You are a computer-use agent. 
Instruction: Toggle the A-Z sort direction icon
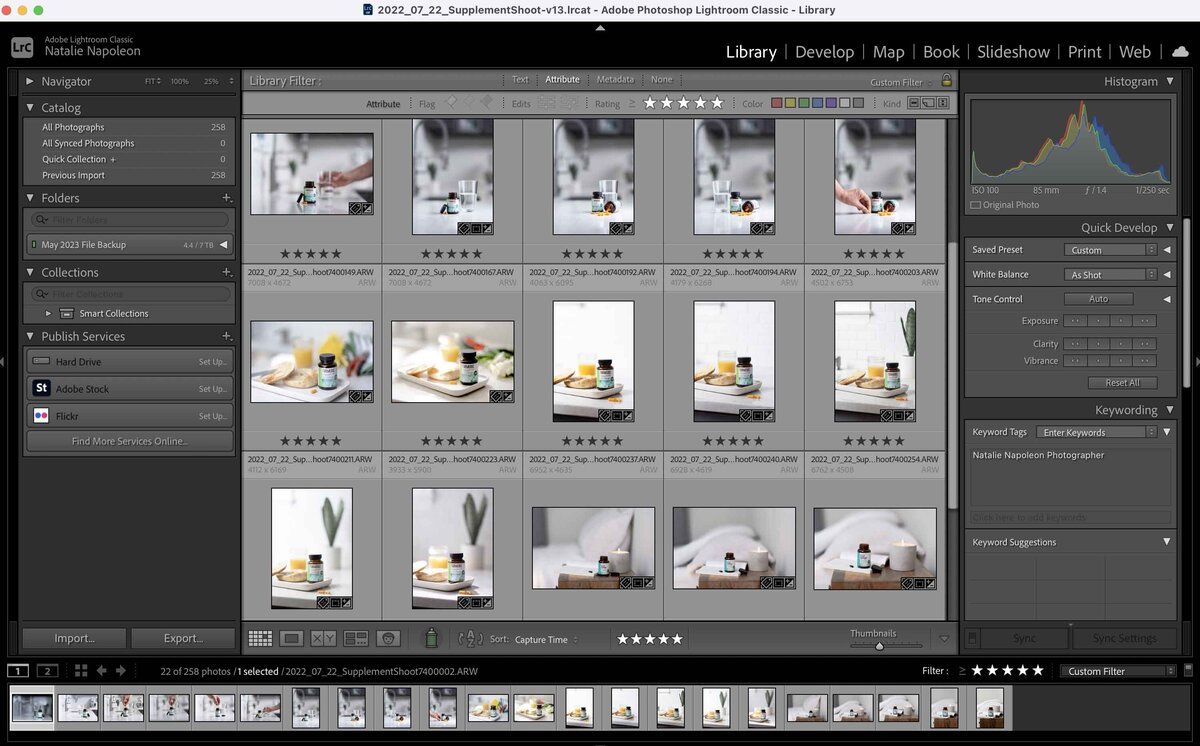tap(470, 638)
